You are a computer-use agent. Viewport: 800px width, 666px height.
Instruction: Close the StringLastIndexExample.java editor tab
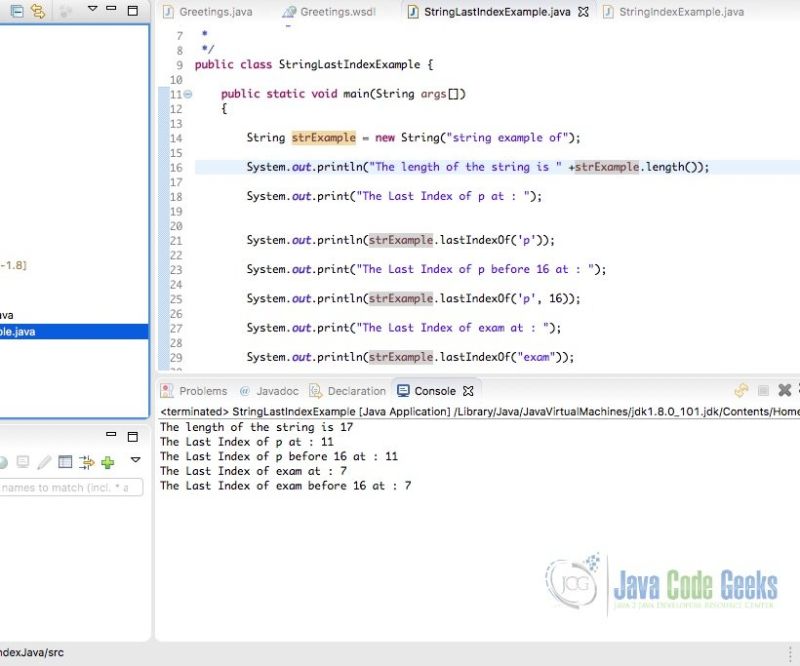(583, 11)
